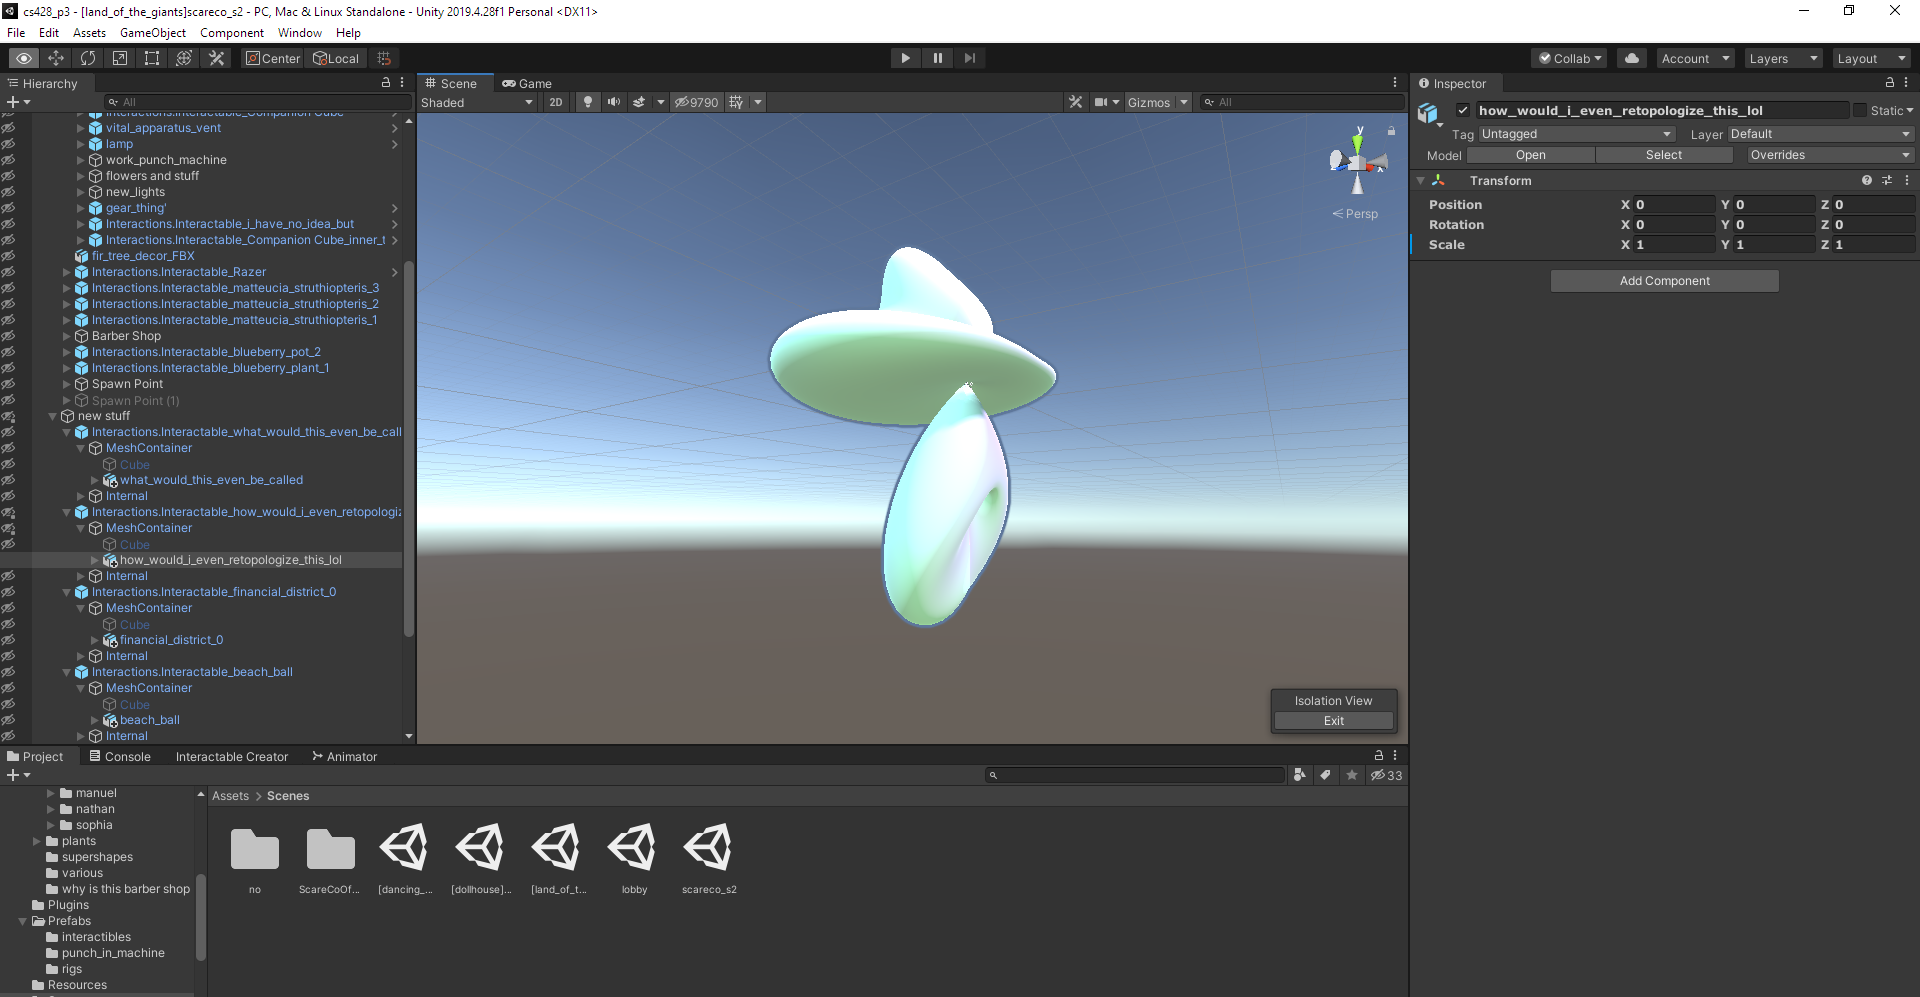
Task: Open the scareco_s2 scene asset
Action: click(709, 858)
